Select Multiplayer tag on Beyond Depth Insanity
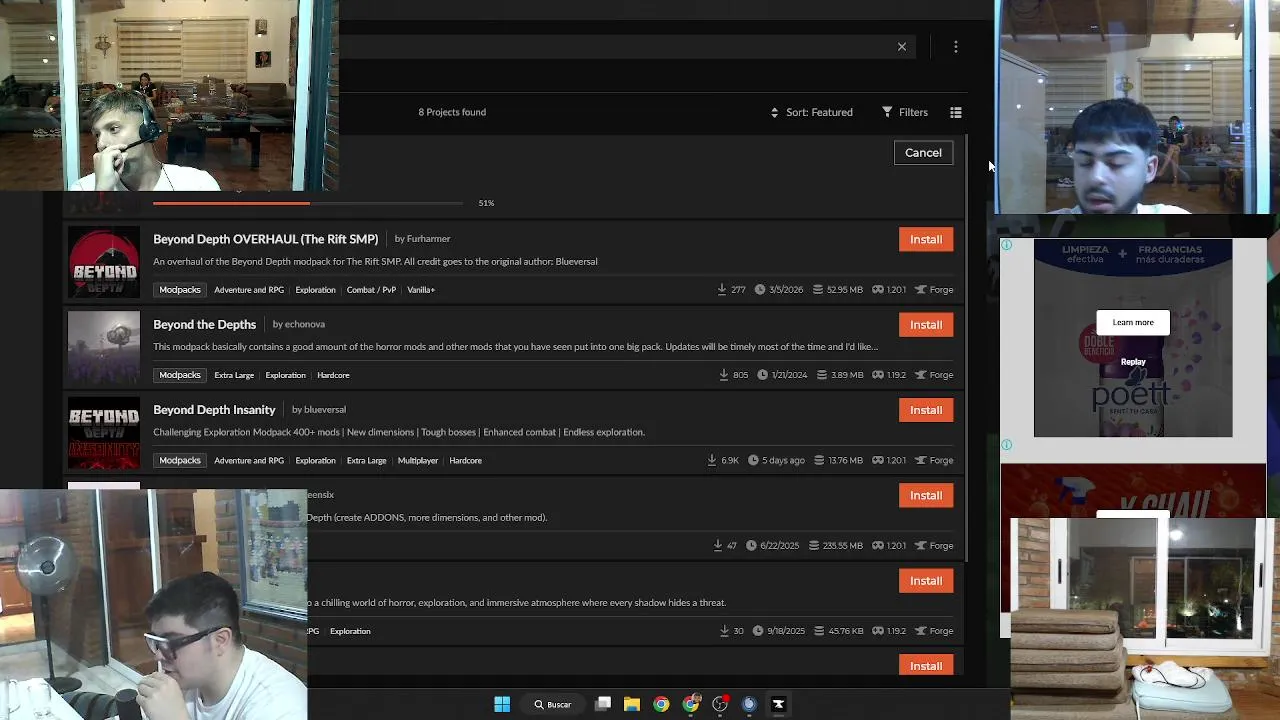This screenshot has height=720, width=1280. 418,460
